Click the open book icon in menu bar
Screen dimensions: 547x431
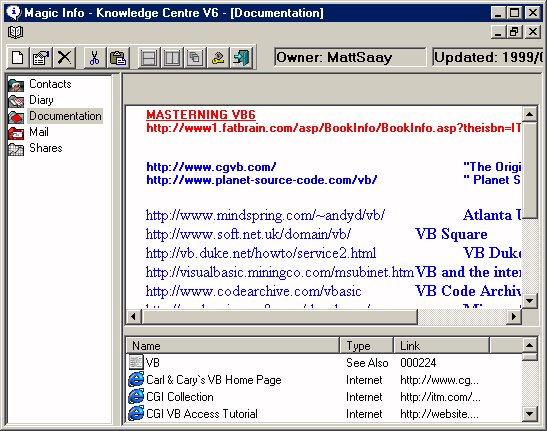[x=15, y=32]
